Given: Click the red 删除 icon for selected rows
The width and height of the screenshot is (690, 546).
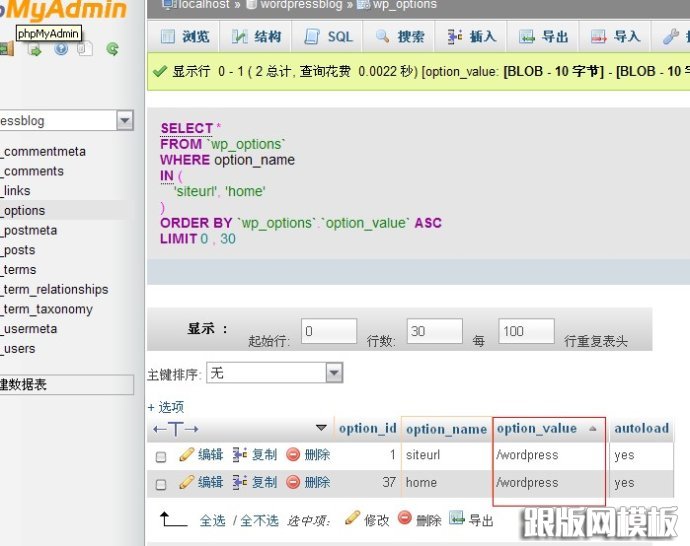Looking at the screenshot, I should click(x=404, y=518).
